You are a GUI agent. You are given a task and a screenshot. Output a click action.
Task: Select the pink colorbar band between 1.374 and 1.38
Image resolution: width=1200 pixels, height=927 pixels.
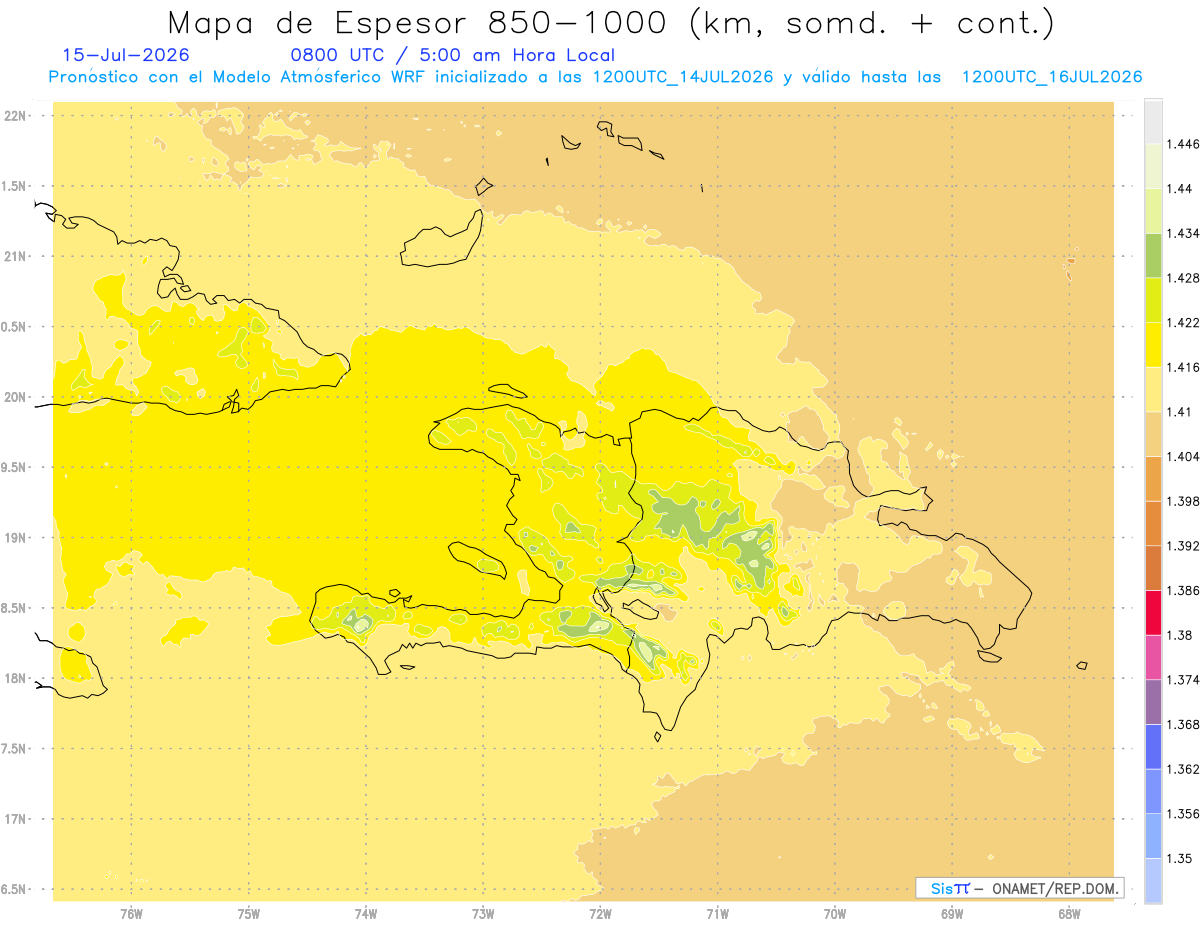pyautogui.click(x=1153, y=657)
